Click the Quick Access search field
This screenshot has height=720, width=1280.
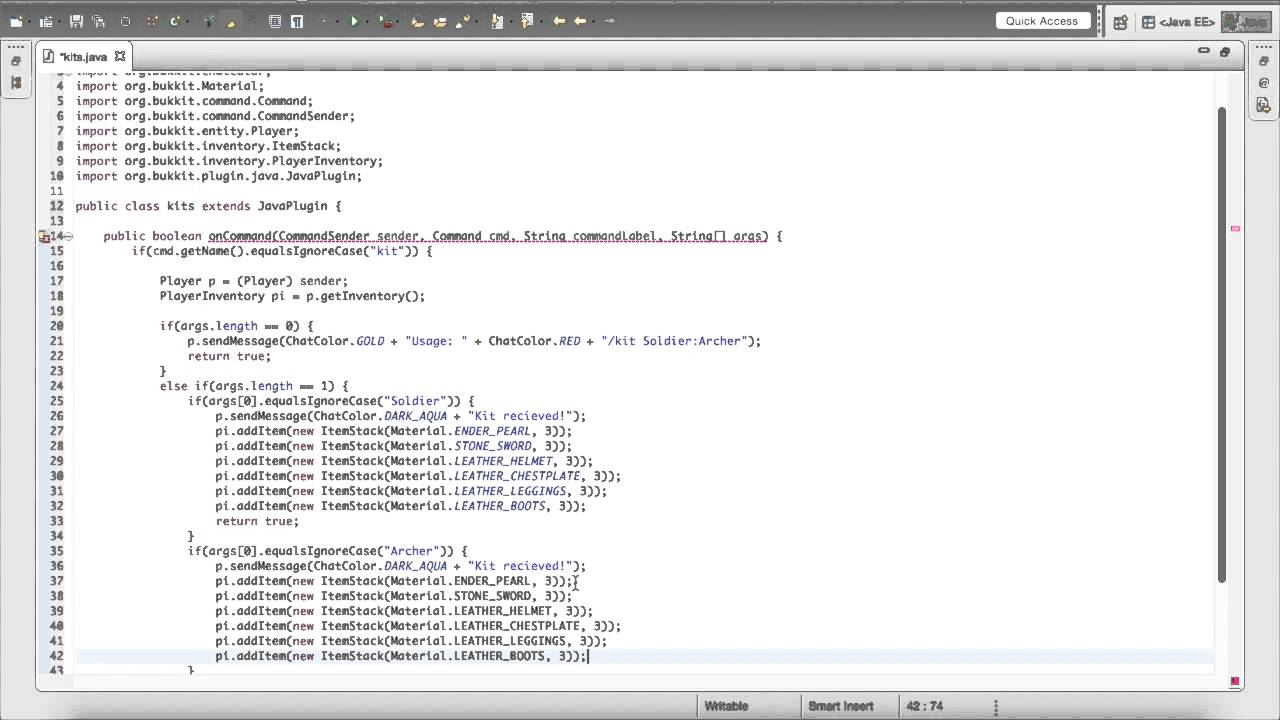(1042, 21)
